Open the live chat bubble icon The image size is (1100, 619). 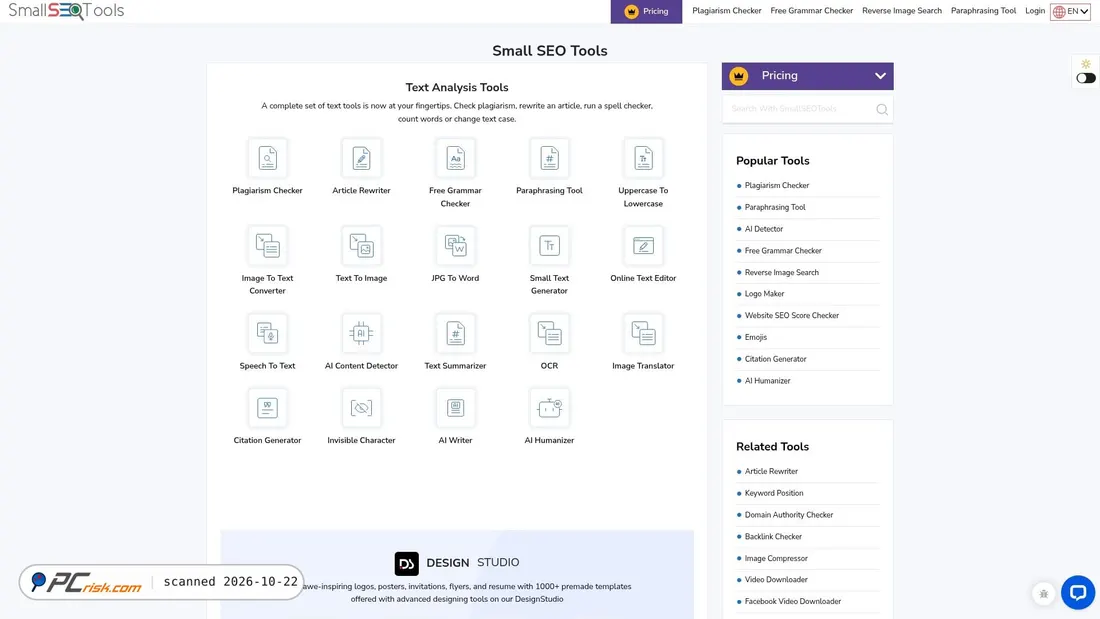tap(1078, 592)
